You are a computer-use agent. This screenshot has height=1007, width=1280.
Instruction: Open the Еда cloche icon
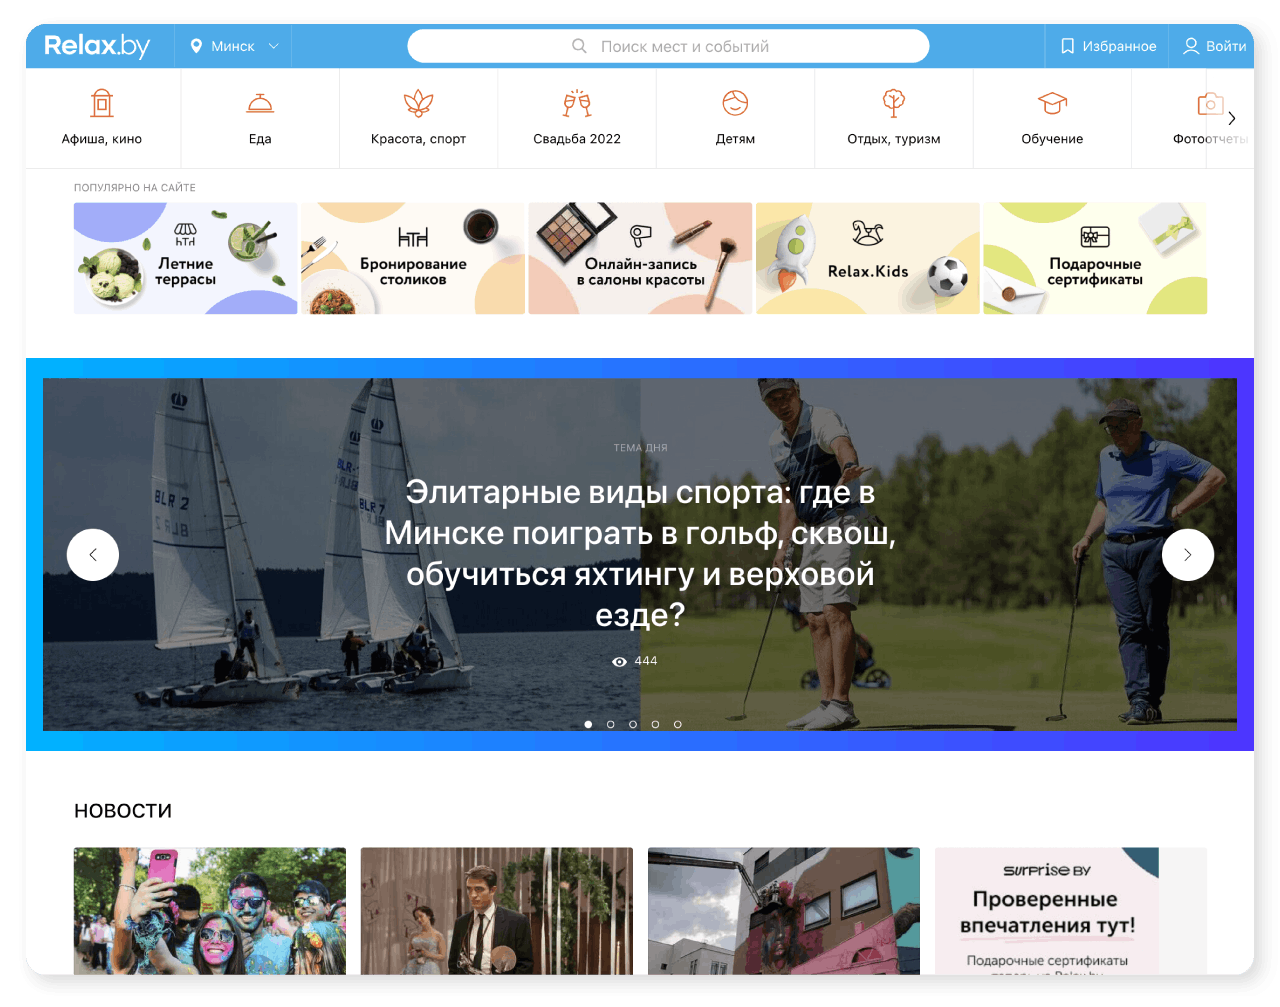(x=260, y=103)
